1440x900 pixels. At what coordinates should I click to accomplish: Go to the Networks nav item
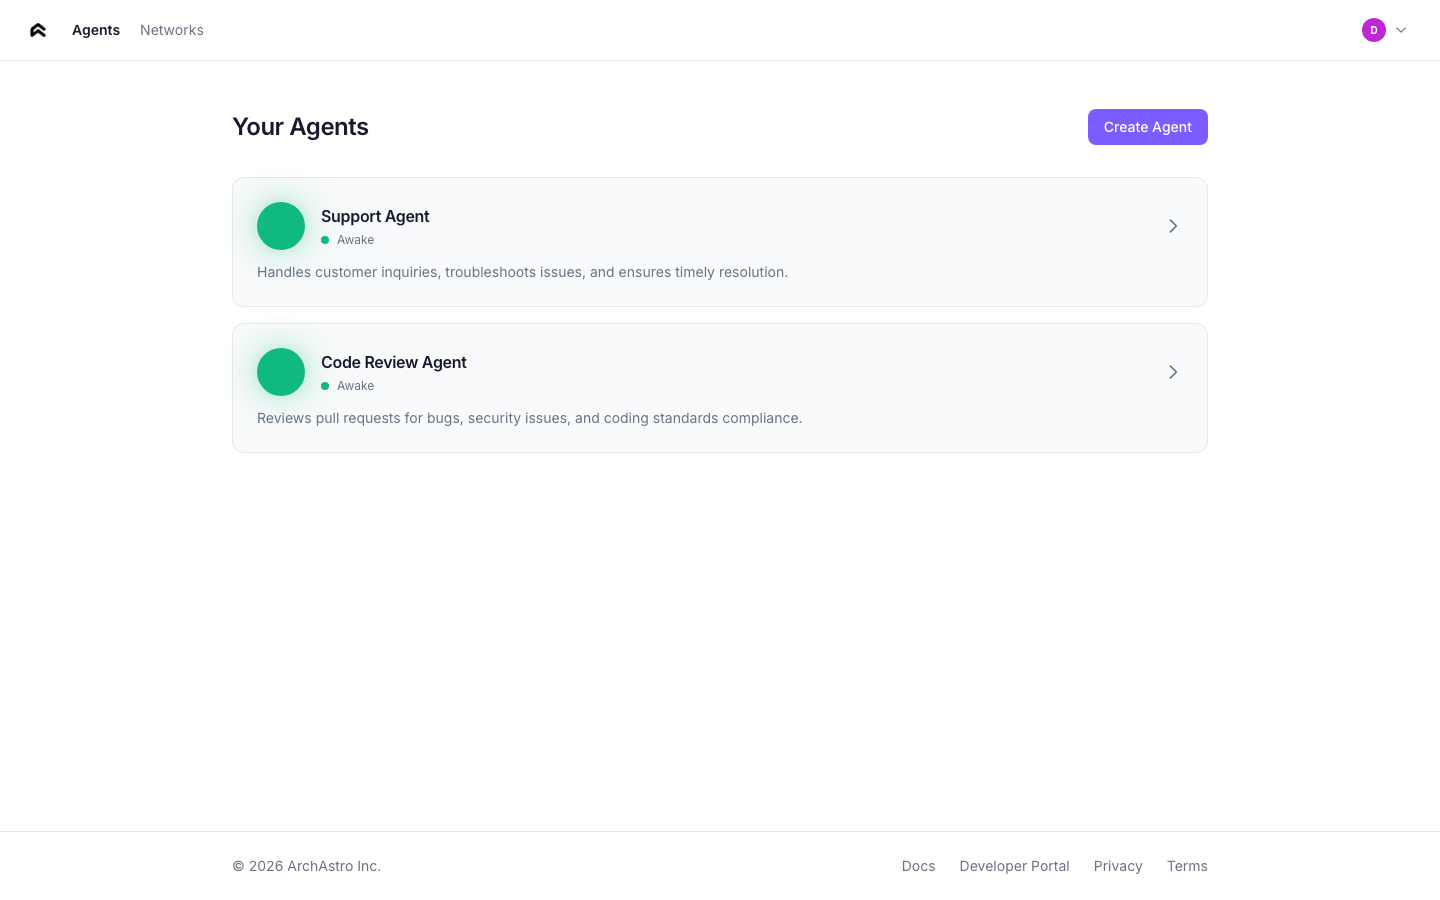[172, 30]
